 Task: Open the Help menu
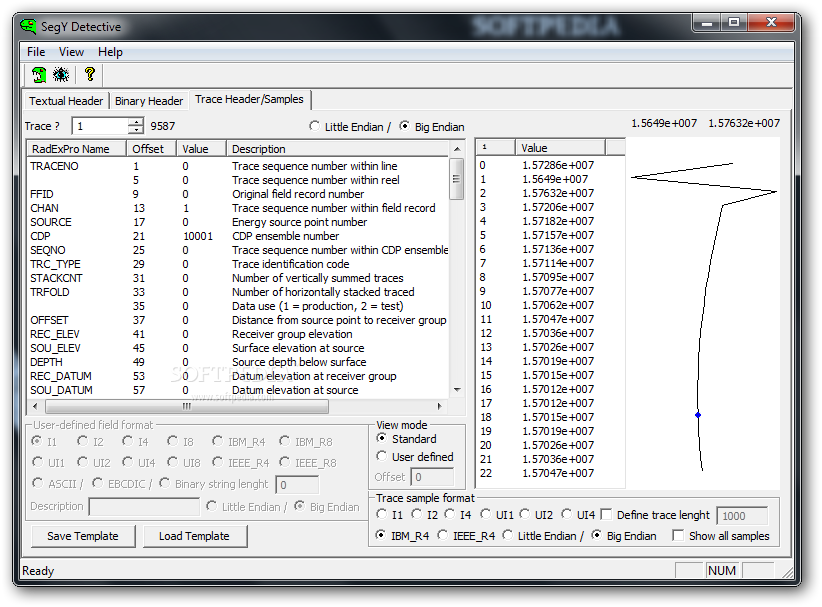(x=110, y=52)
